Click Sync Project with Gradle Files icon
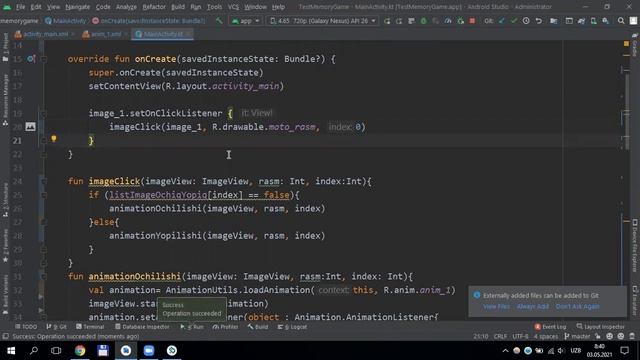The width and height of the screenshot is (640, 360). point(581,21)
